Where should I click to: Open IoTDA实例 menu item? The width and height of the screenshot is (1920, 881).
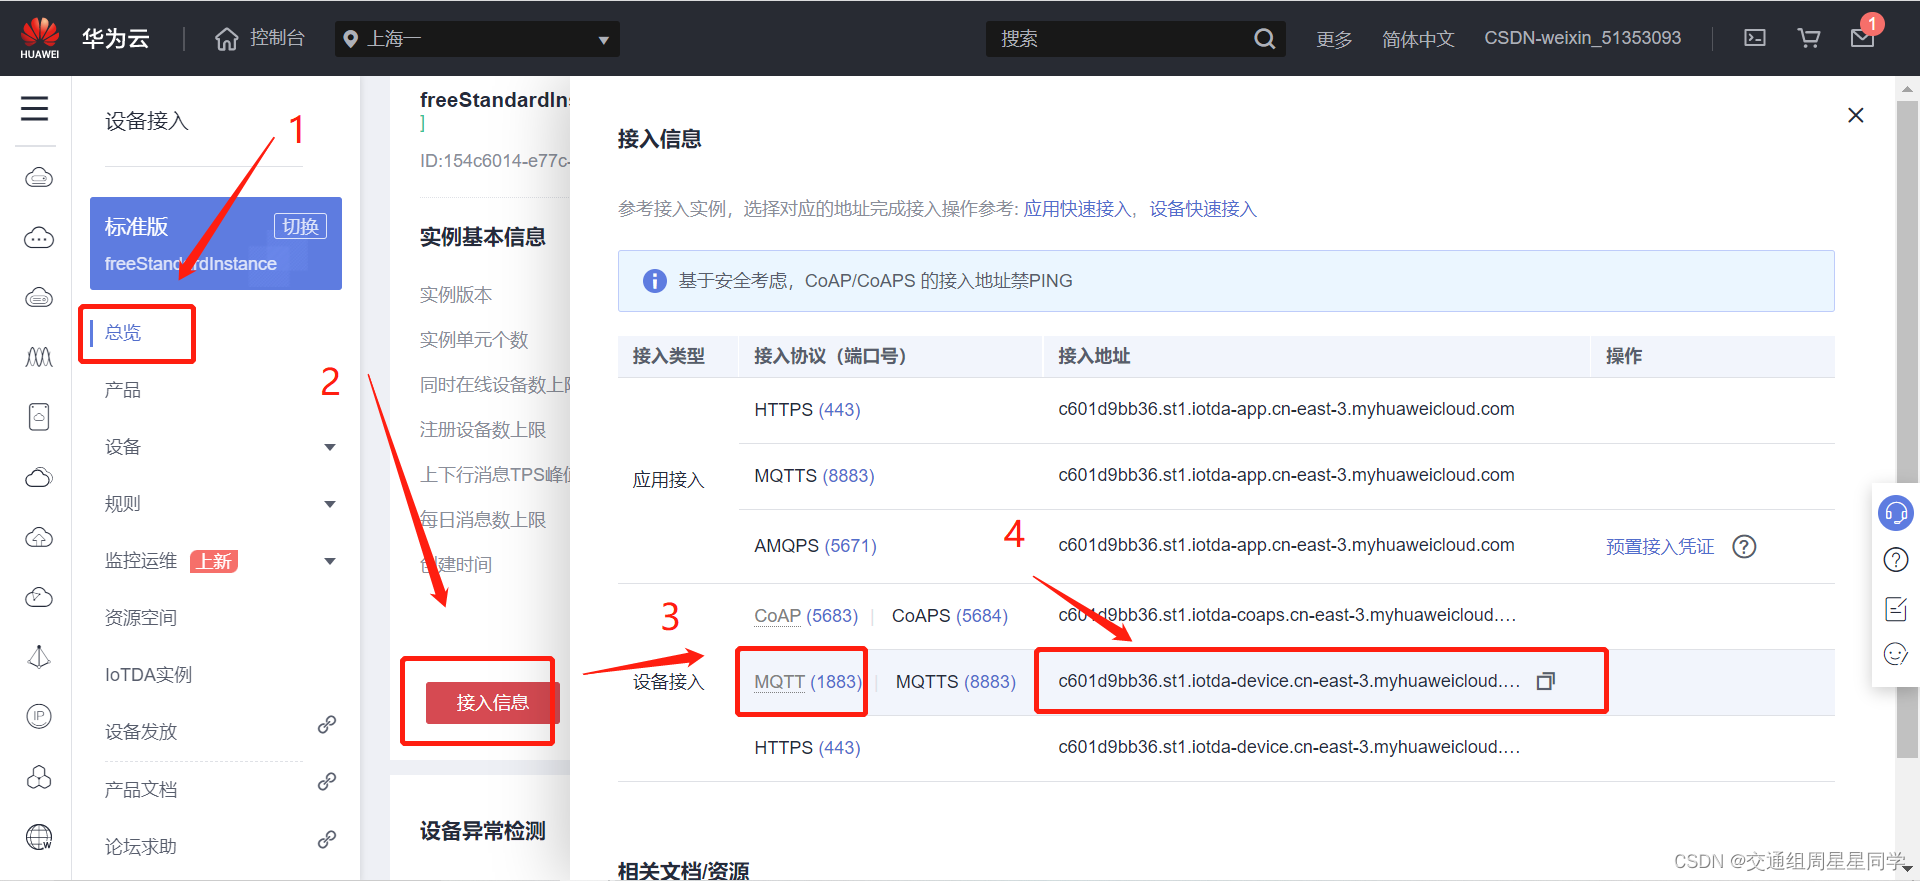148,675
